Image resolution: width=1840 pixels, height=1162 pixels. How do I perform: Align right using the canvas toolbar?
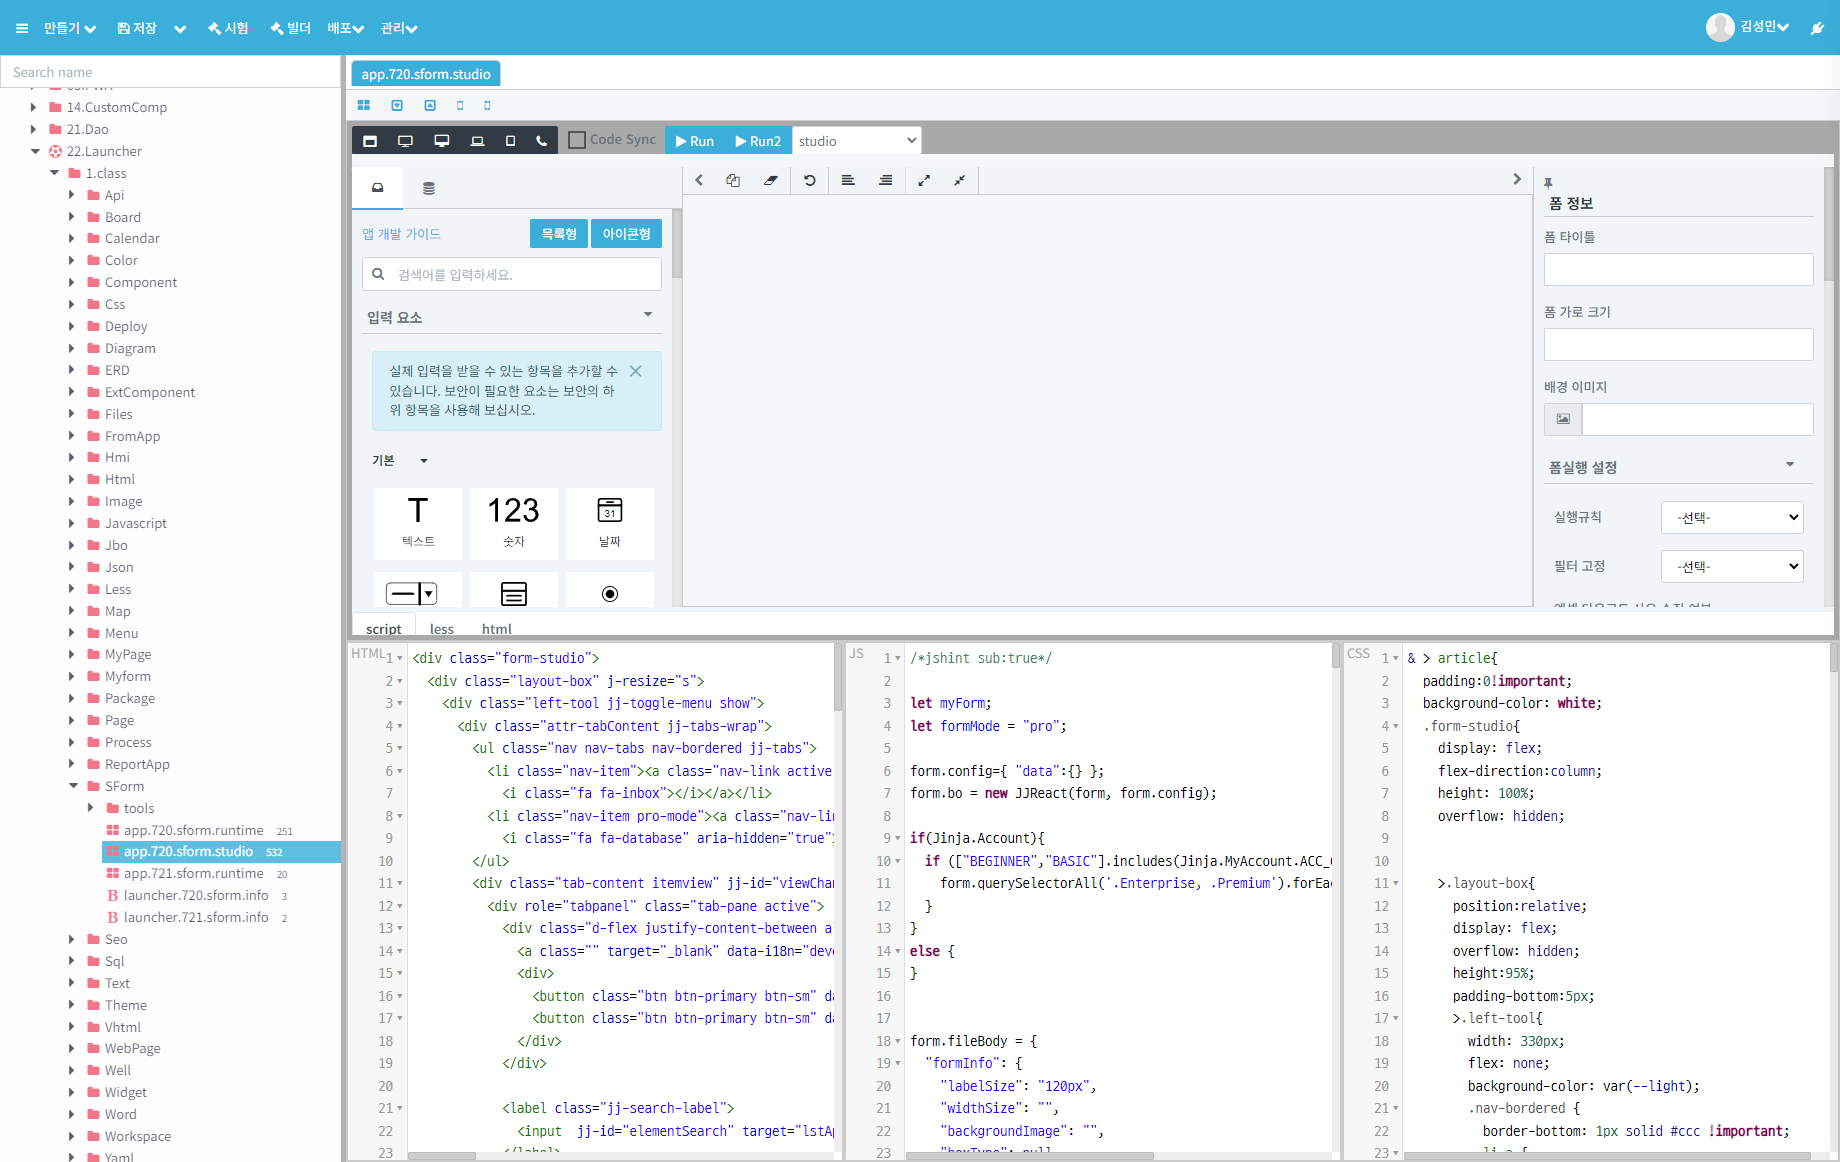pyautogui.click(x=886, y=180)
